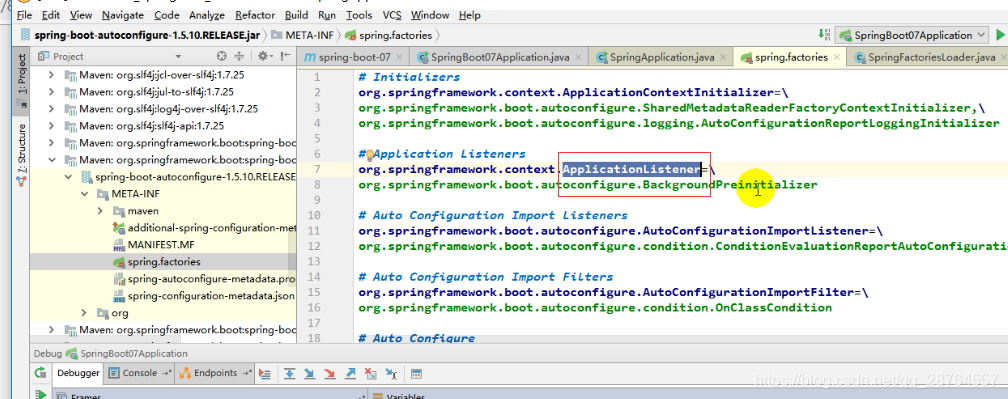Hide the Project tool window
This screenshot has height=399, width=1008.
tap(284, 56)
